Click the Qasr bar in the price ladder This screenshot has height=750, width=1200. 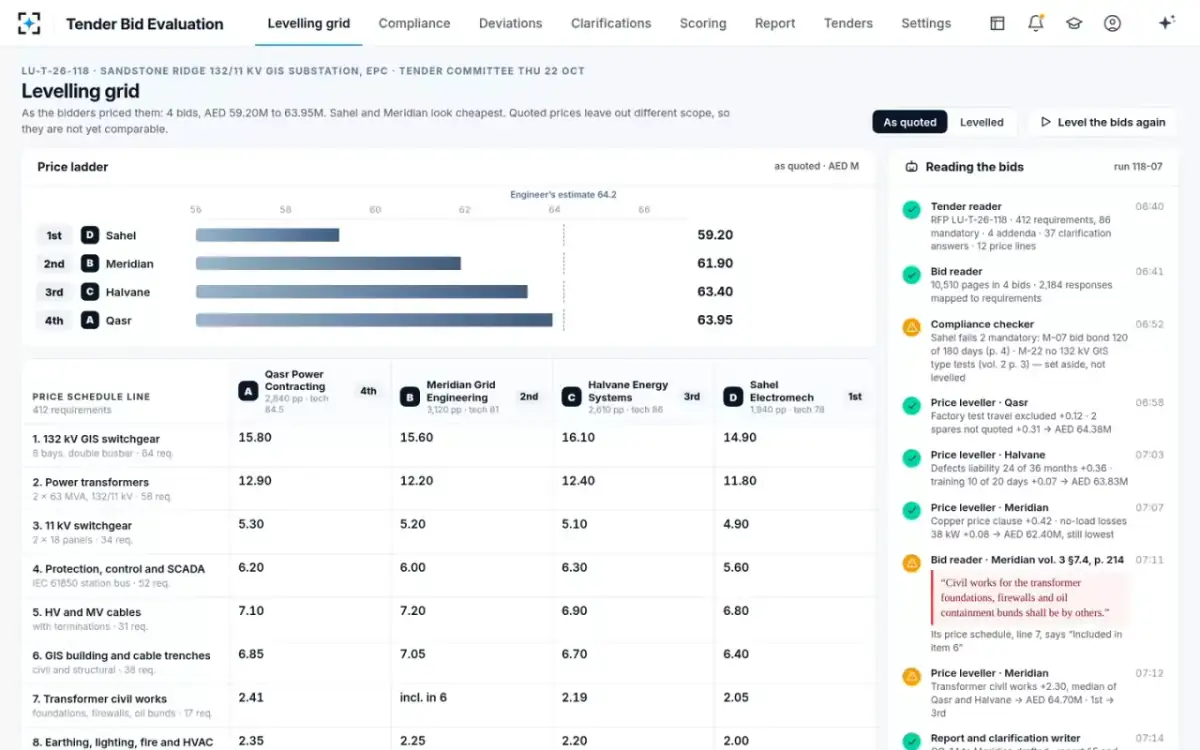(374, 321)
